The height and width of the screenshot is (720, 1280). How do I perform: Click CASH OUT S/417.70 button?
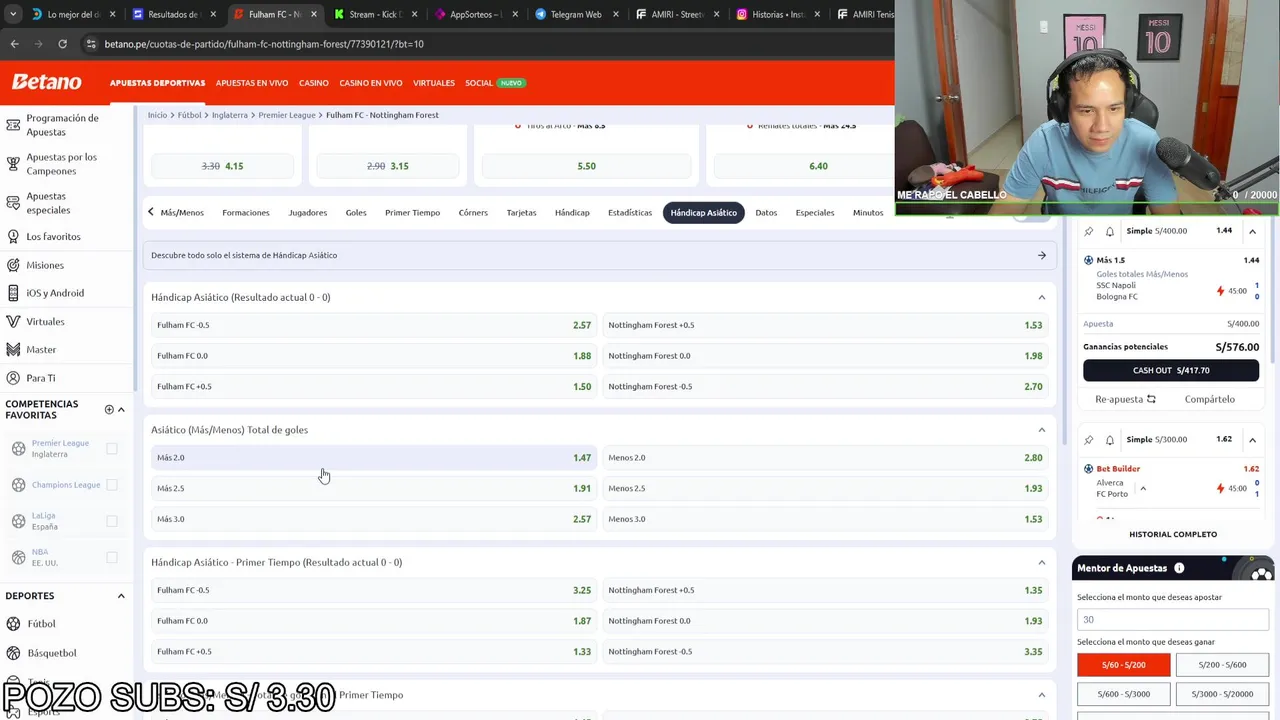1171,370
